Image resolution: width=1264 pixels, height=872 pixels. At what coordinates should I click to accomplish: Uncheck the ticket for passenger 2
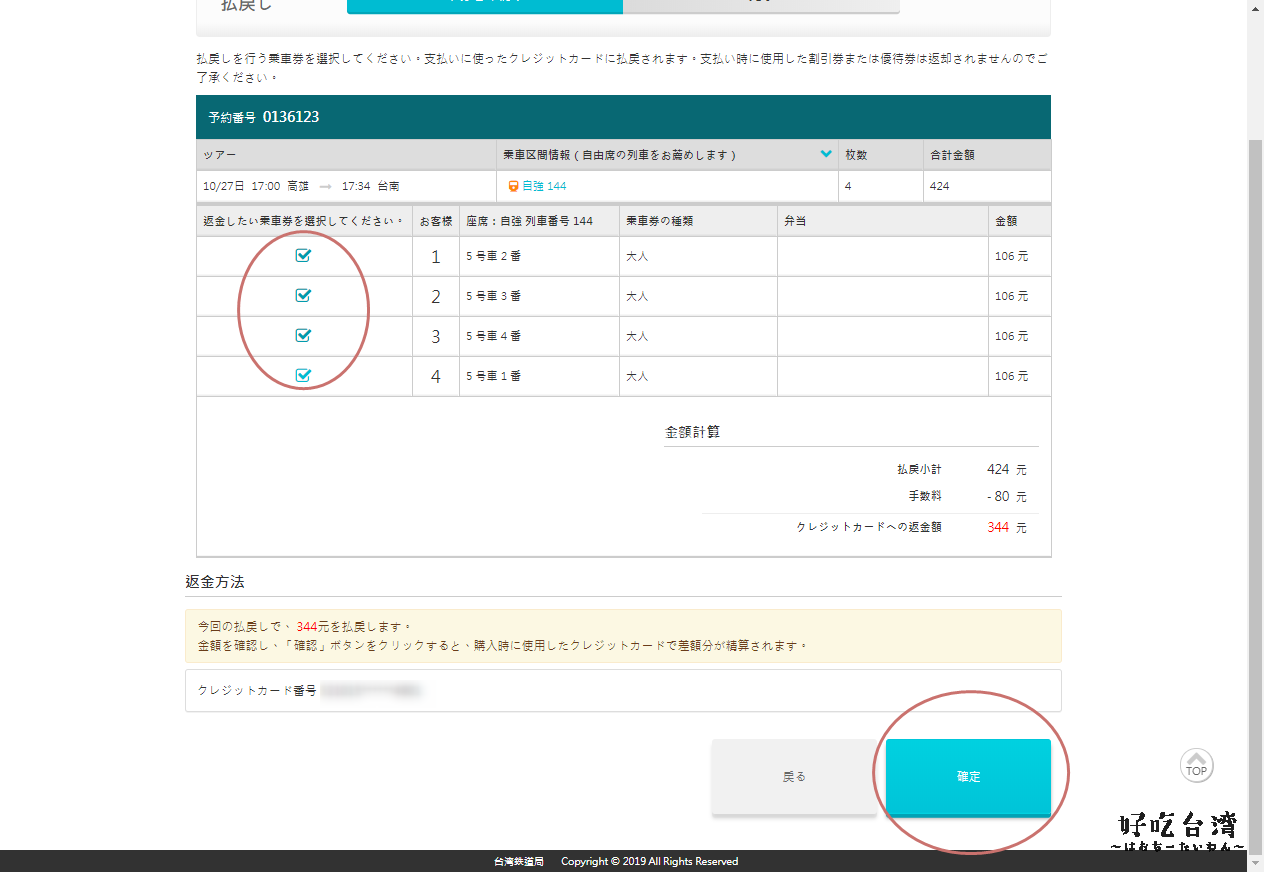(303, 295)
